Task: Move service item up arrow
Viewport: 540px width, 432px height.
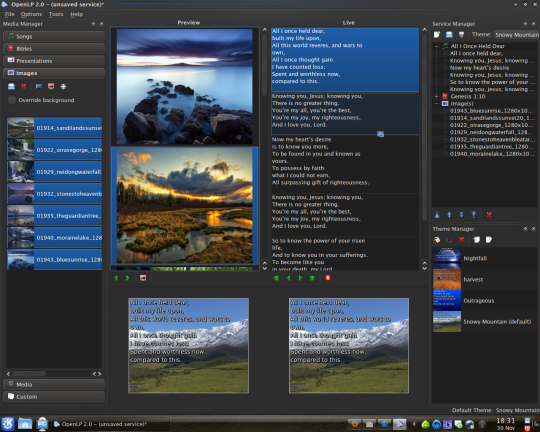Action: 449,215
